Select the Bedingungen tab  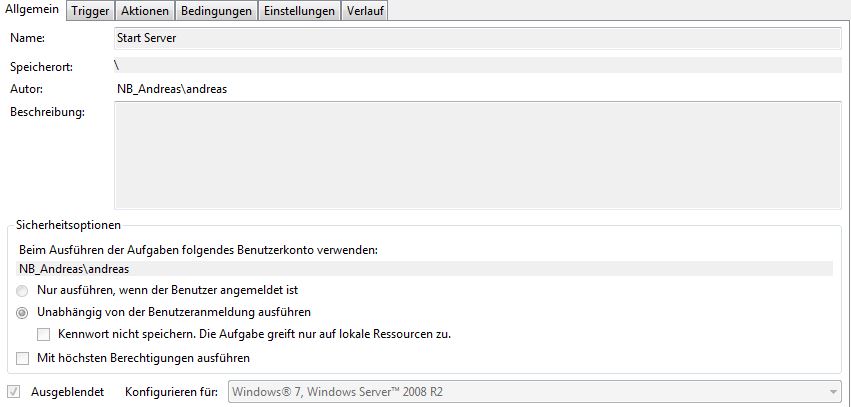click(x=216, y=11)
